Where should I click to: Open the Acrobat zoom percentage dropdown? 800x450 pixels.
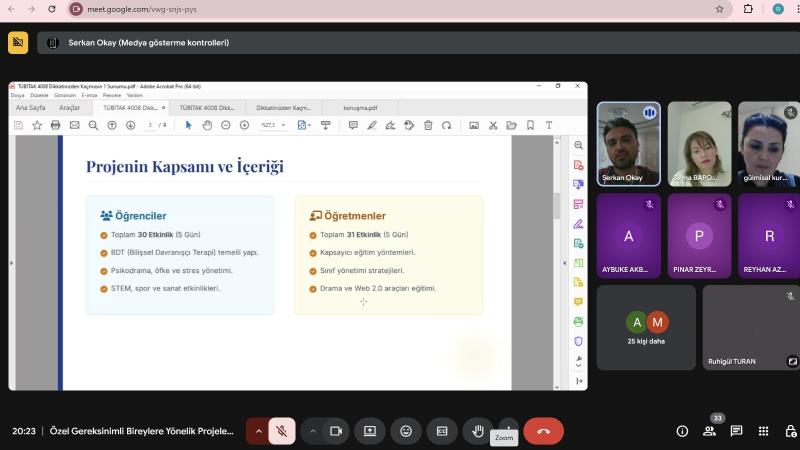(x=284, y=125)
